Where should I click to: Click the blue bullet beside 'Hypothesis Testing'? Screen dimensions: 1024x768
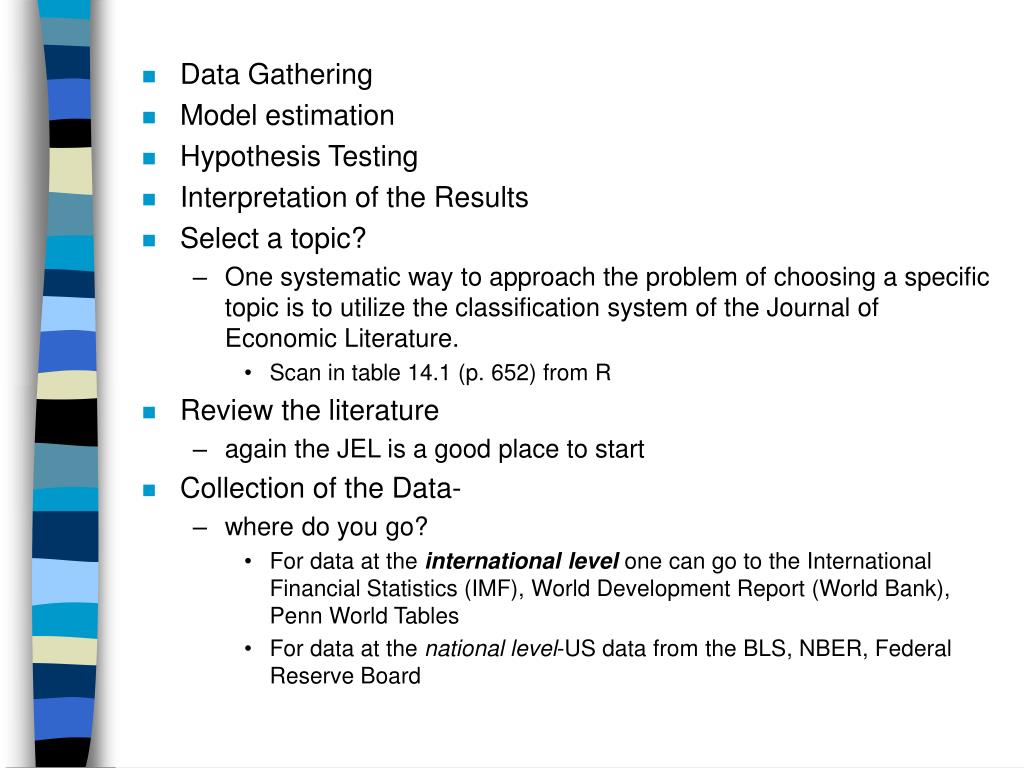149,158
